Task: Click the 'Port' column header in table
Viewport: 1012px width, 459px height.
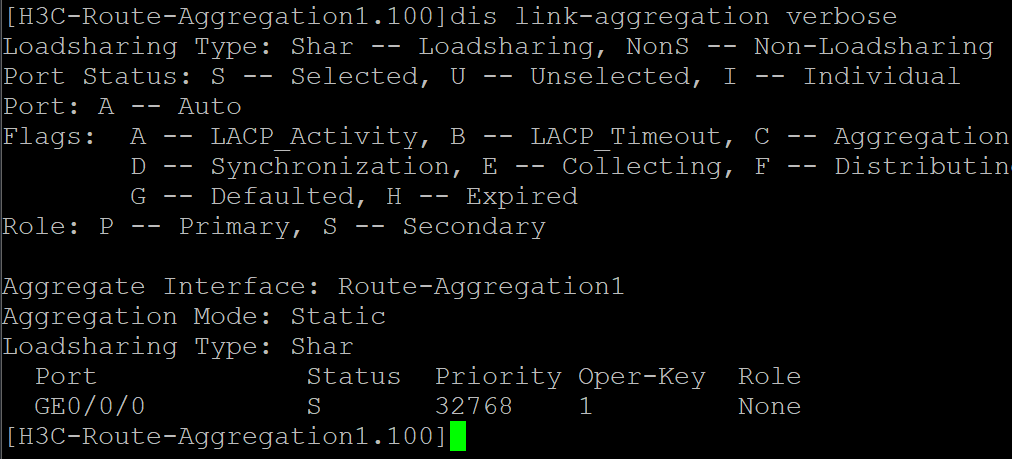Action: (x=66, y=377)
